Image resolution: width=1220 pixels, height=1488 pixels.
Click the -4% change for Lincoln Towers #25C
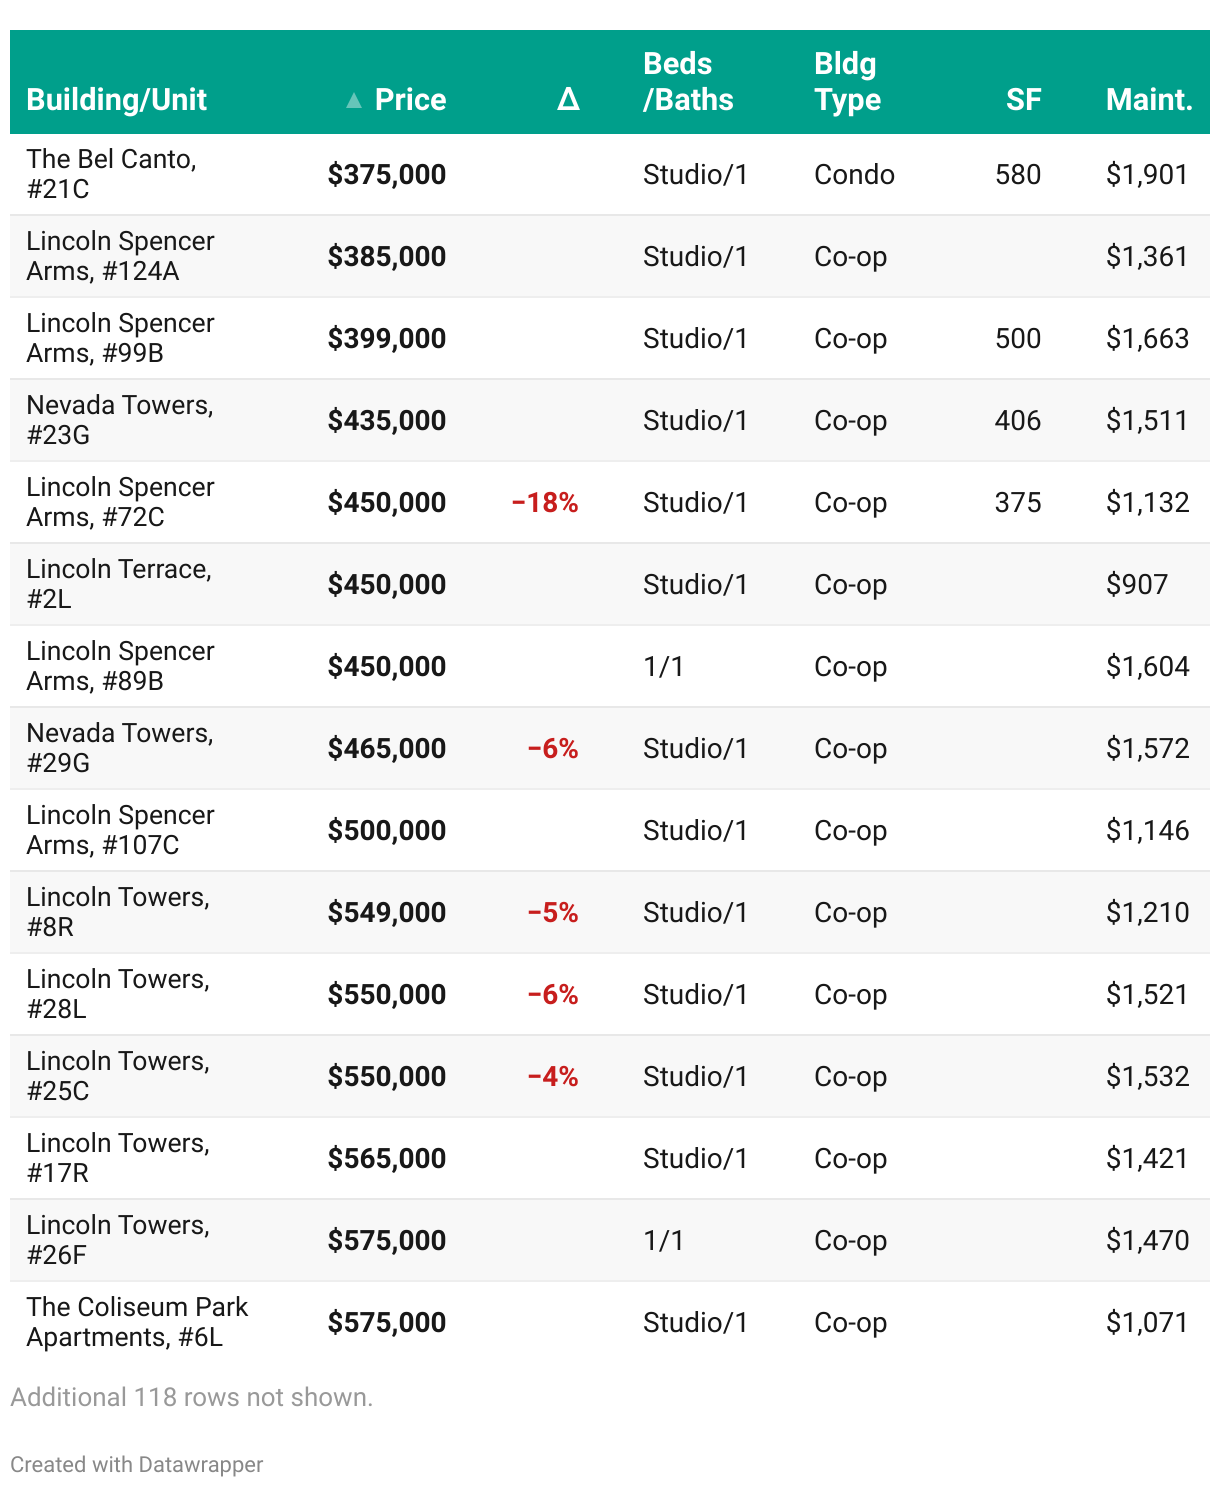click(x=553, y=1076)
